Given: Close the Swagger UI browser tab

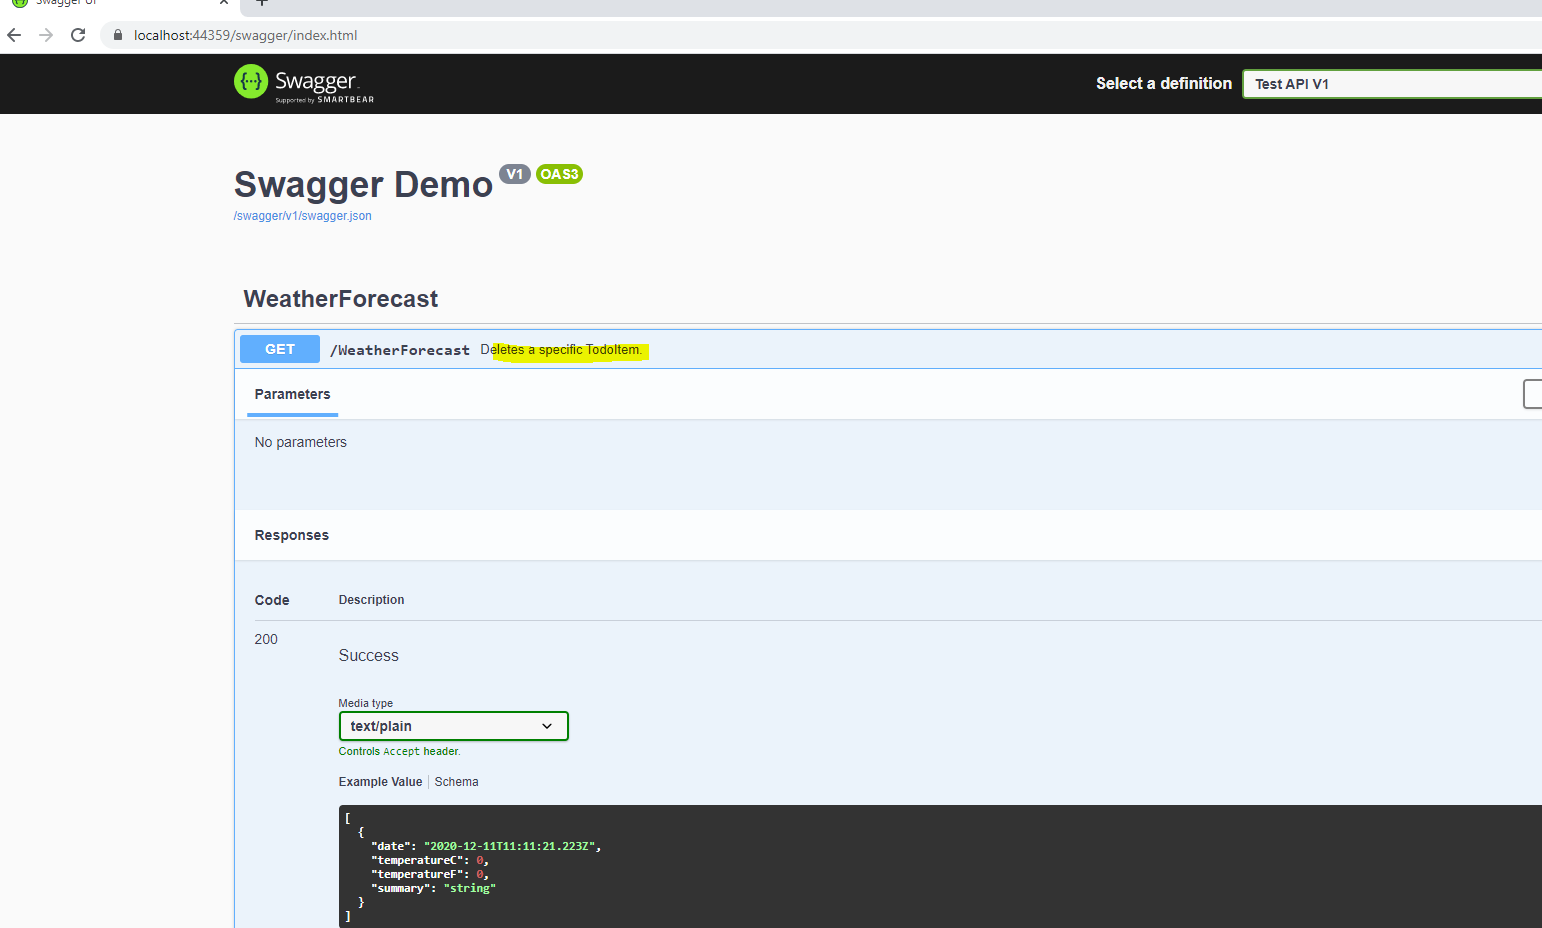Looking at the screenshot, I should [x=224, y=3].
